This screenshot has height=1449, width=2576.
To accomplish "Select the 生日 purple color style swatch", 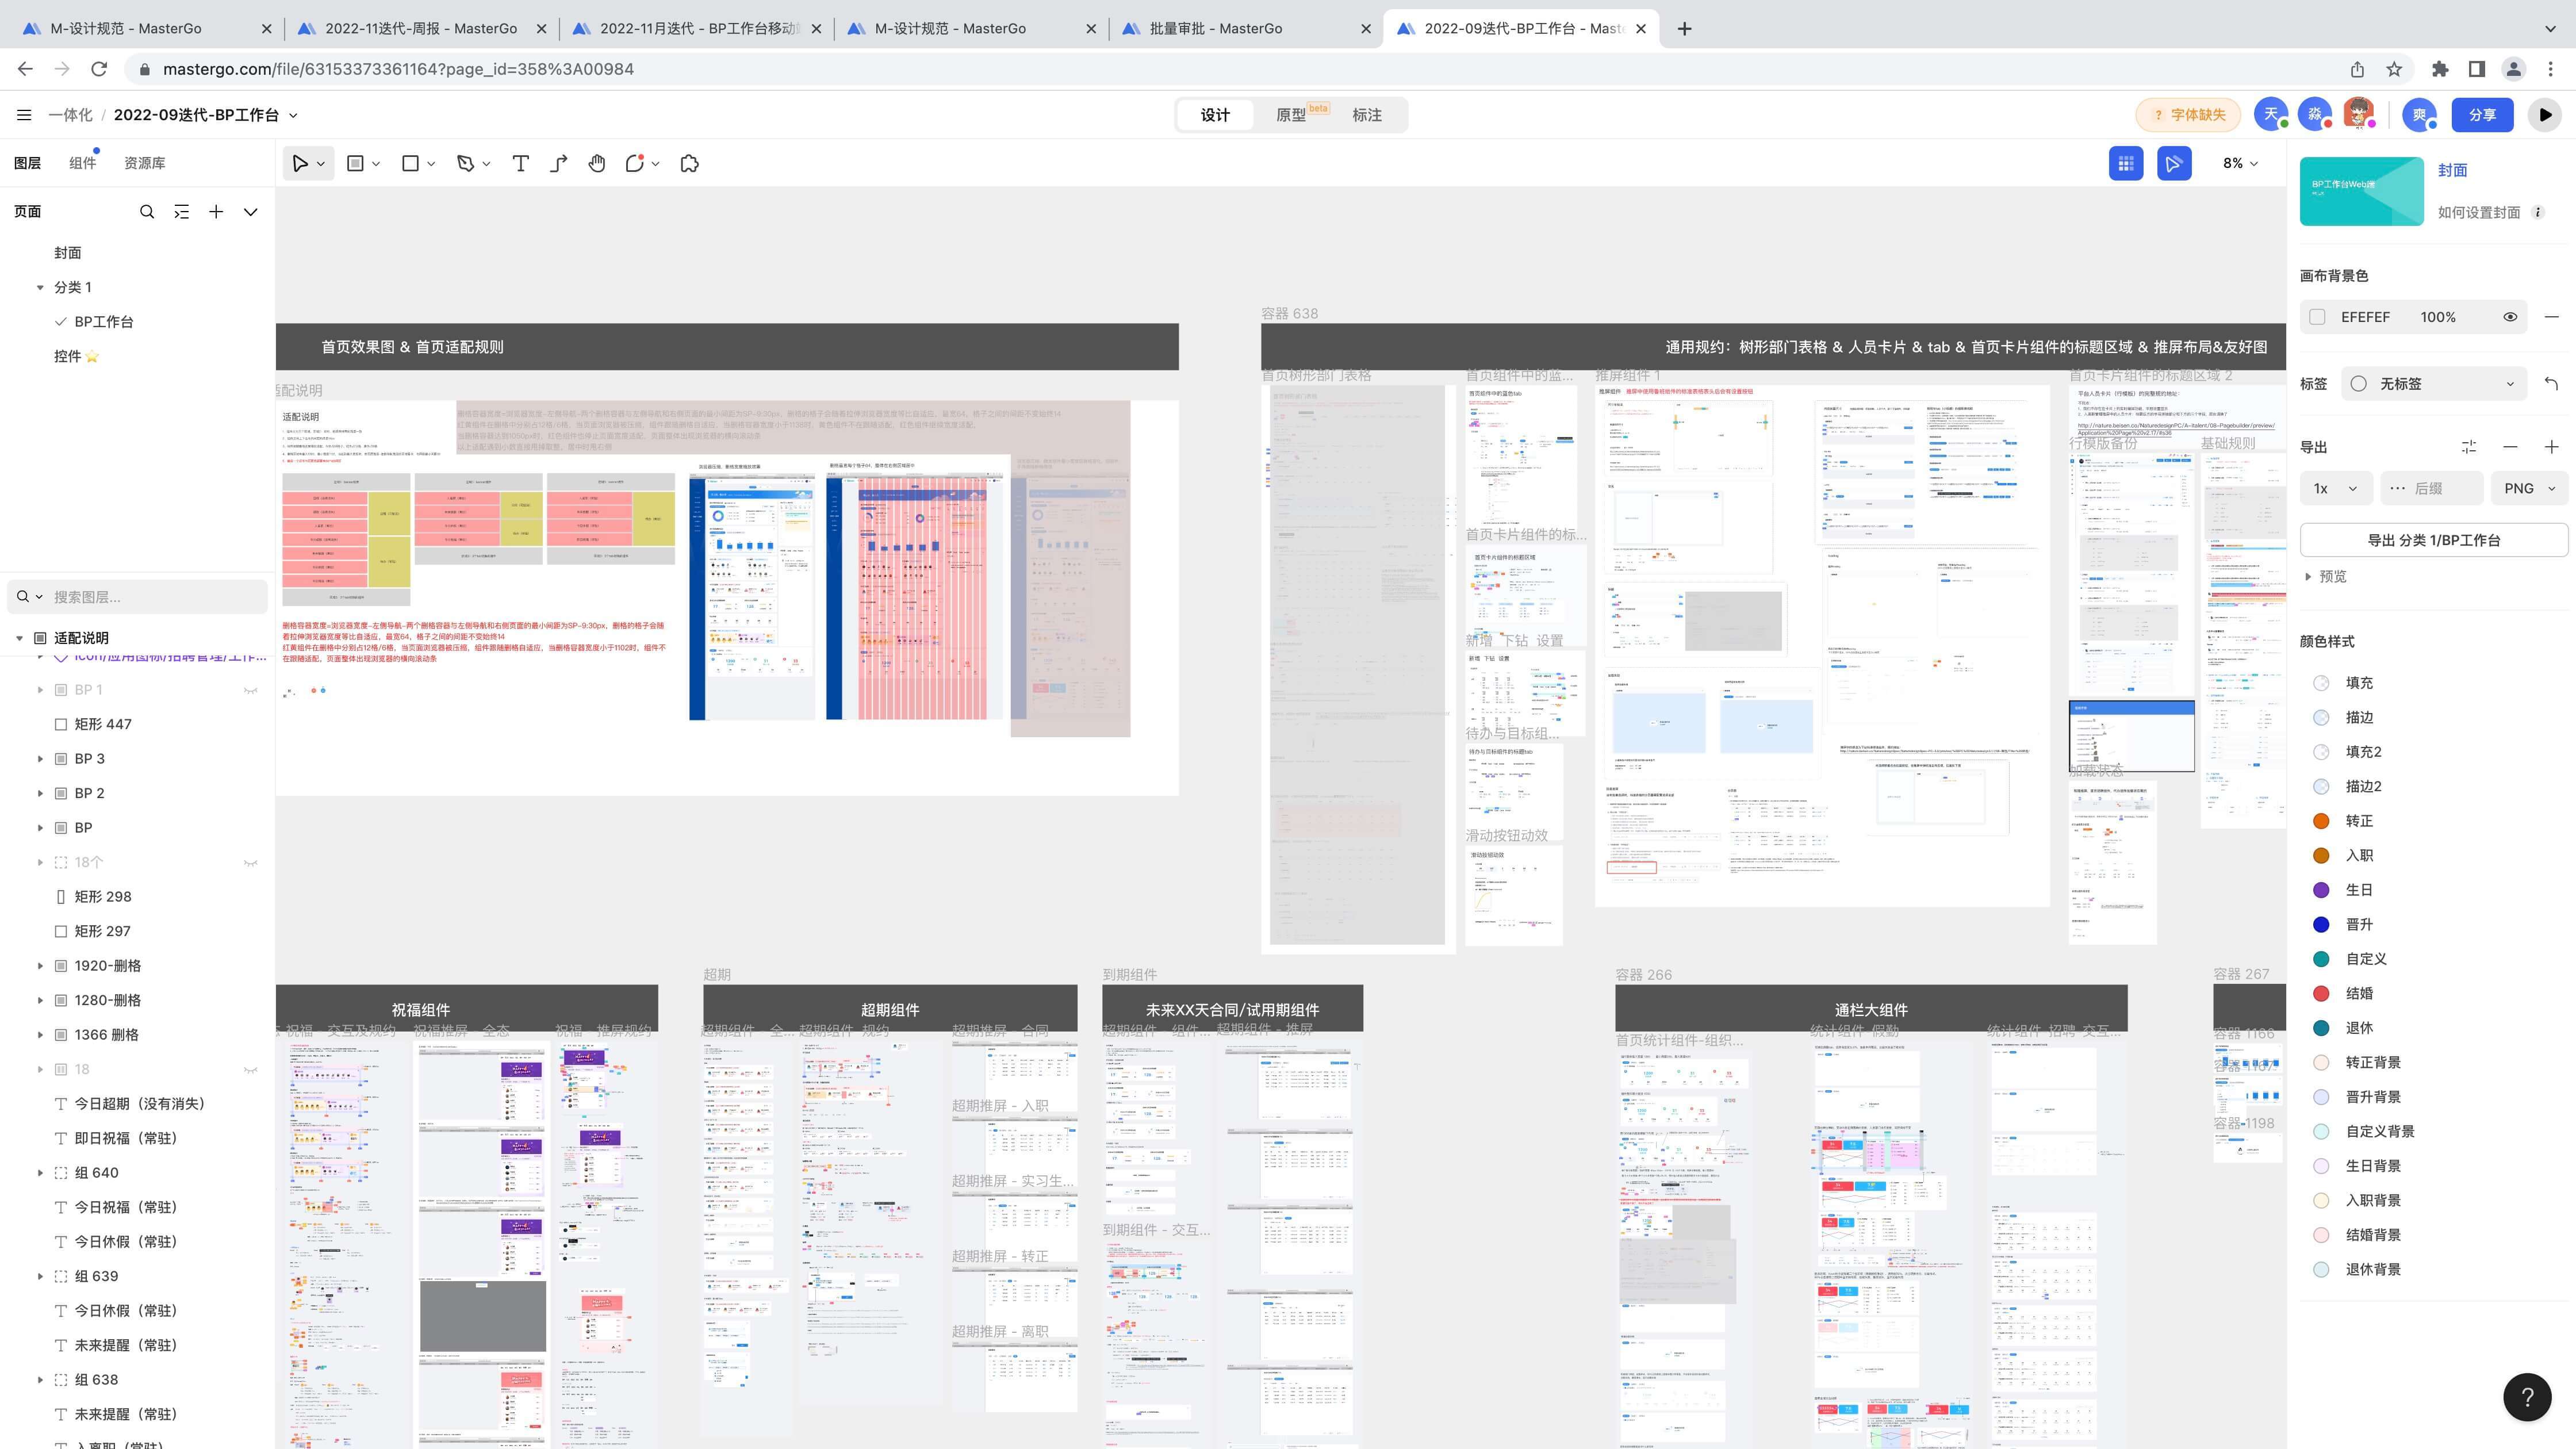I will (2321, 890).
